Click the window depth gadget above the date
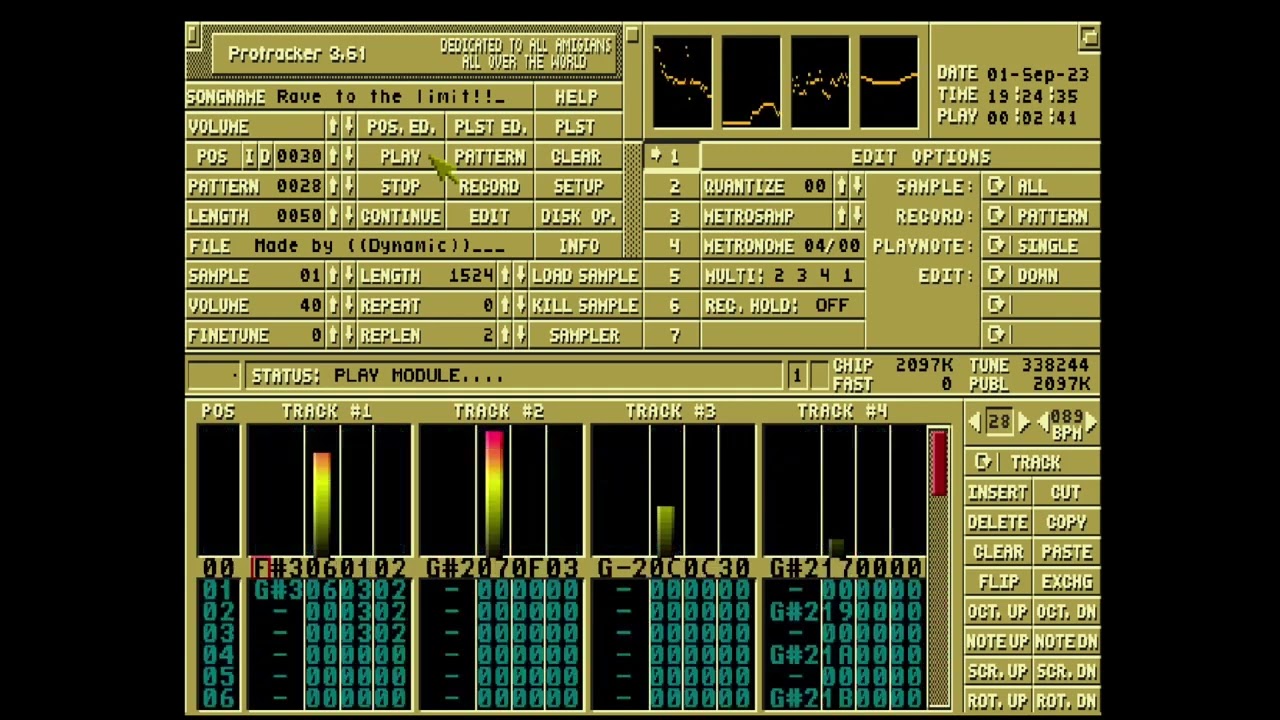The width and height of the screenshot is (1280, 720). (1090, 37)
